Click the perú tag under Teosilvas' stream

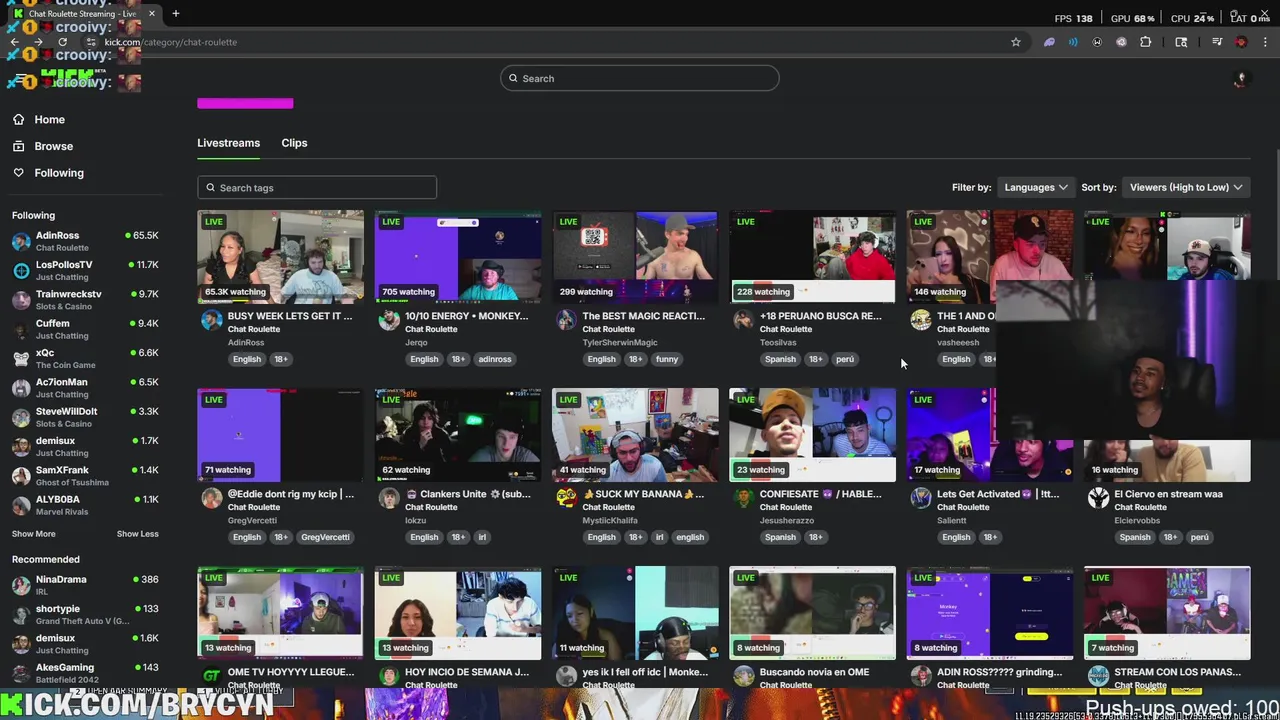[845, 359]
